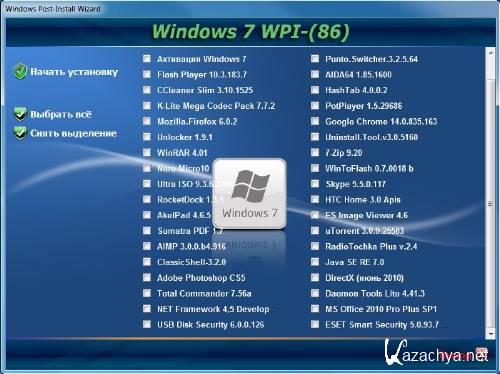Check the Adobe Photoshop CS5 box
This screenshot has width=500, height=374.
147,278
